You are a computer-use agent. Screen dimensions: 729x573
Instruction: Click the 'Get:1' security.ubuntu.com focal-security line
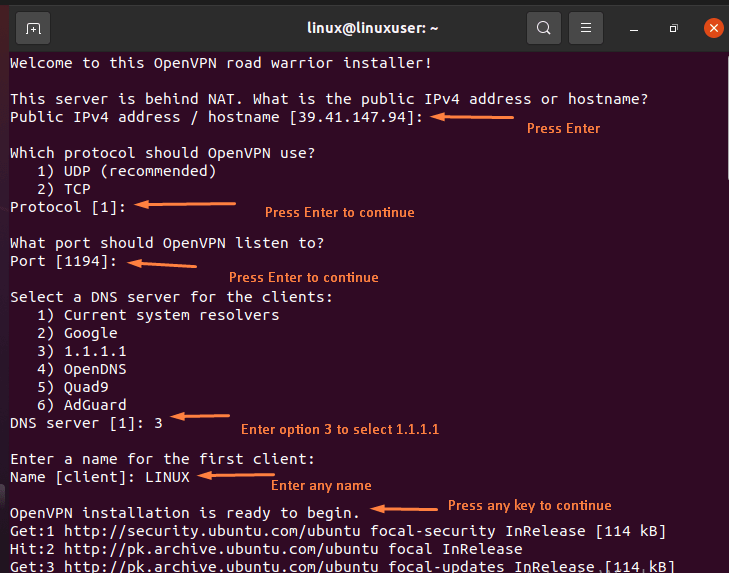coord(338,531)
